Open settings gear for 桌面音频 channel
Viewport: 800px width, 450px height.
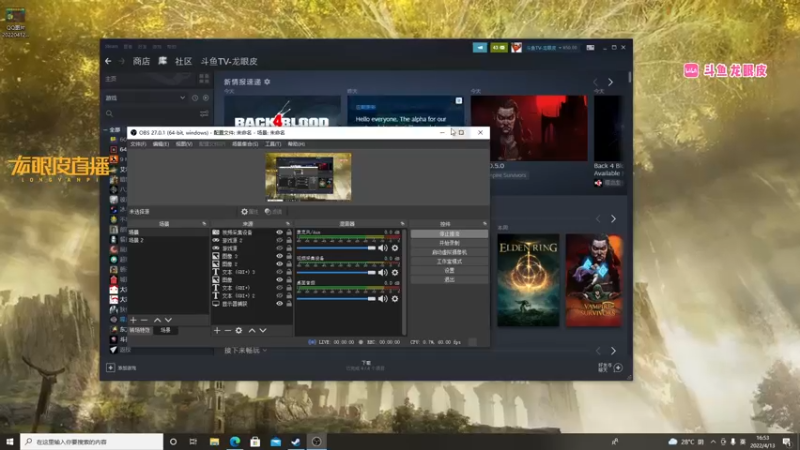click(x=395, y=298)
